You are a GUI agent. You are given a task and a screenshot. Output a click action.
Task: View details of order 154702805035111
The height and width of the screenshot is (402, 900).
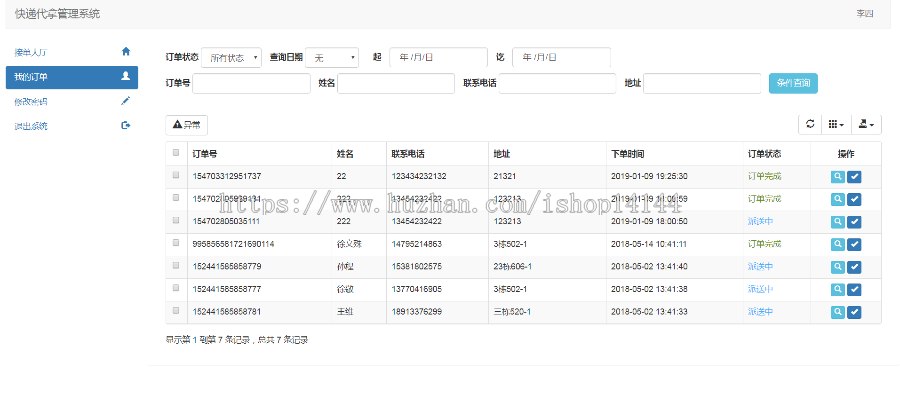[838, 222]
